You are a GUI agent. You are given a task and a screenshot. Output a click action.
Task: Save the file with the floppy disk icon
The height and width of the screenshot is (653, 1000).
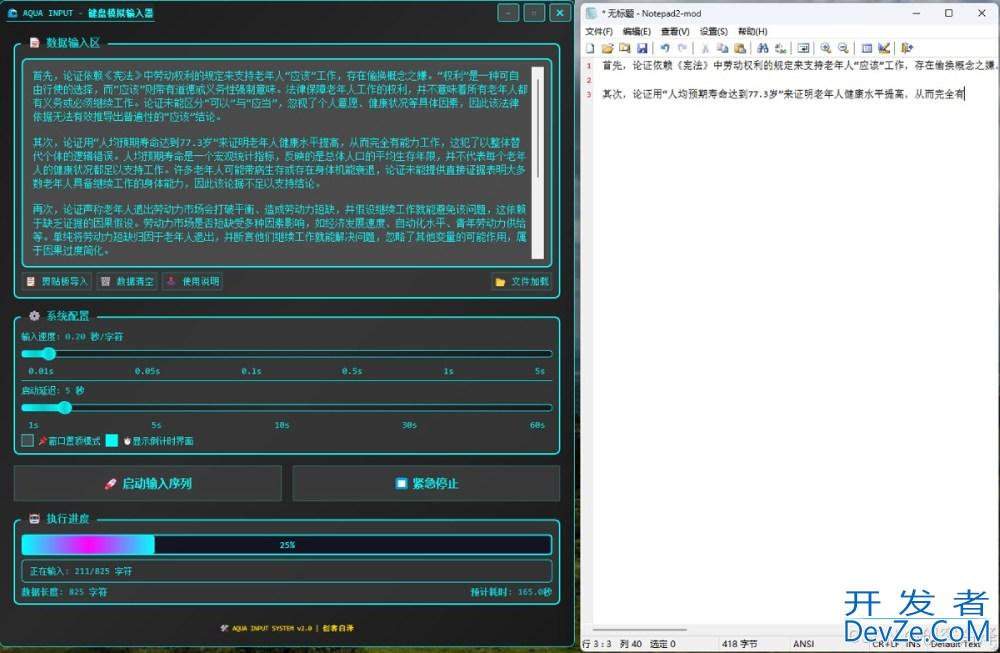coord(642,48)
